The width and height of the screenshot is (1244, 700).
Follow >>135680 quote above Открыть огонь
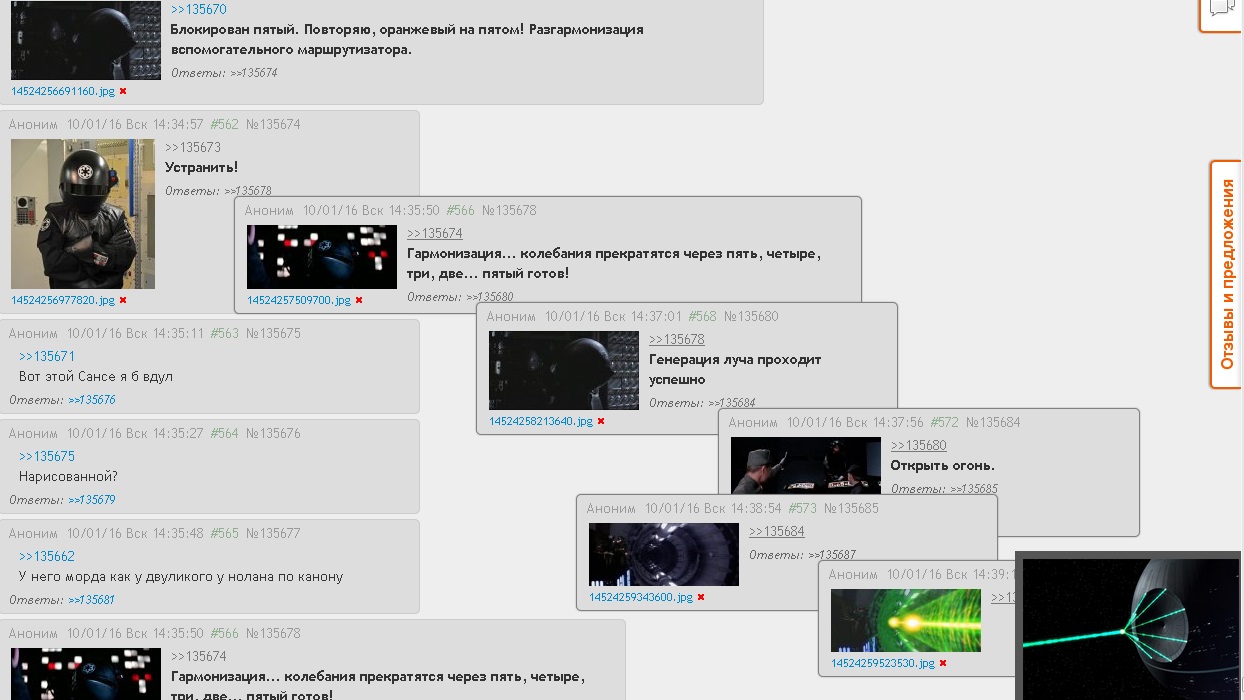coord(919,445)
